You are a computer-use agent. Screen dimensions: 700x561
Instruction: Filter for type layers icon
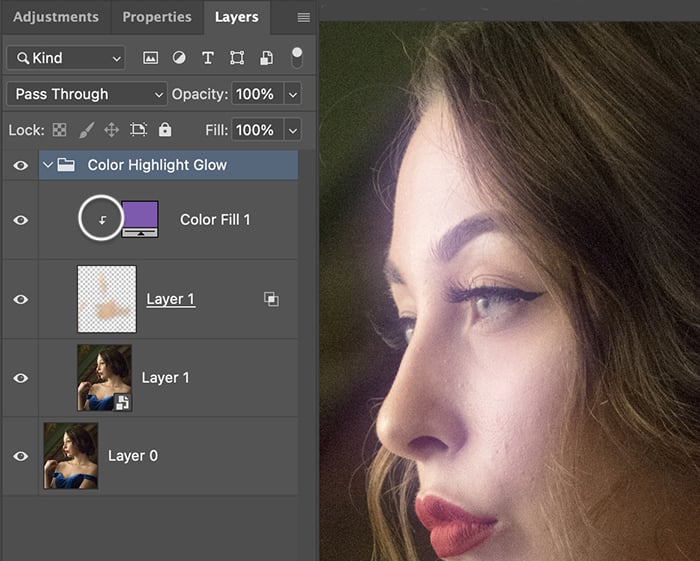(208, 58)
